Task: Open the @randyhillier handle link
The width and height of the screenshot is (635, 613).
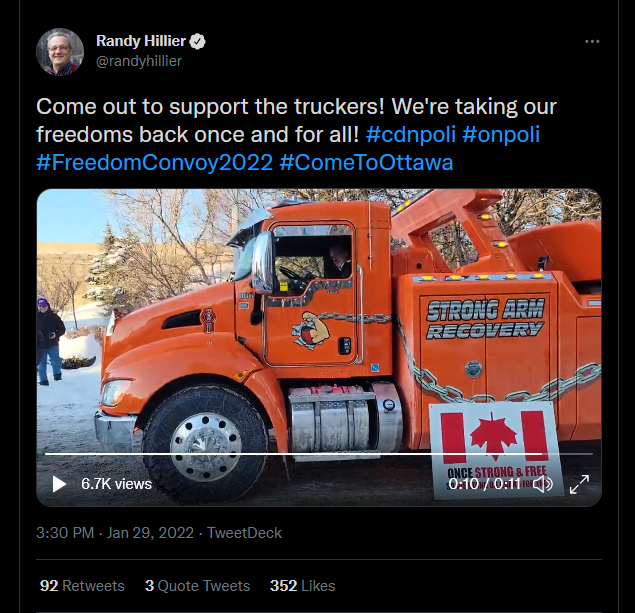Action: tap(139, 61)
